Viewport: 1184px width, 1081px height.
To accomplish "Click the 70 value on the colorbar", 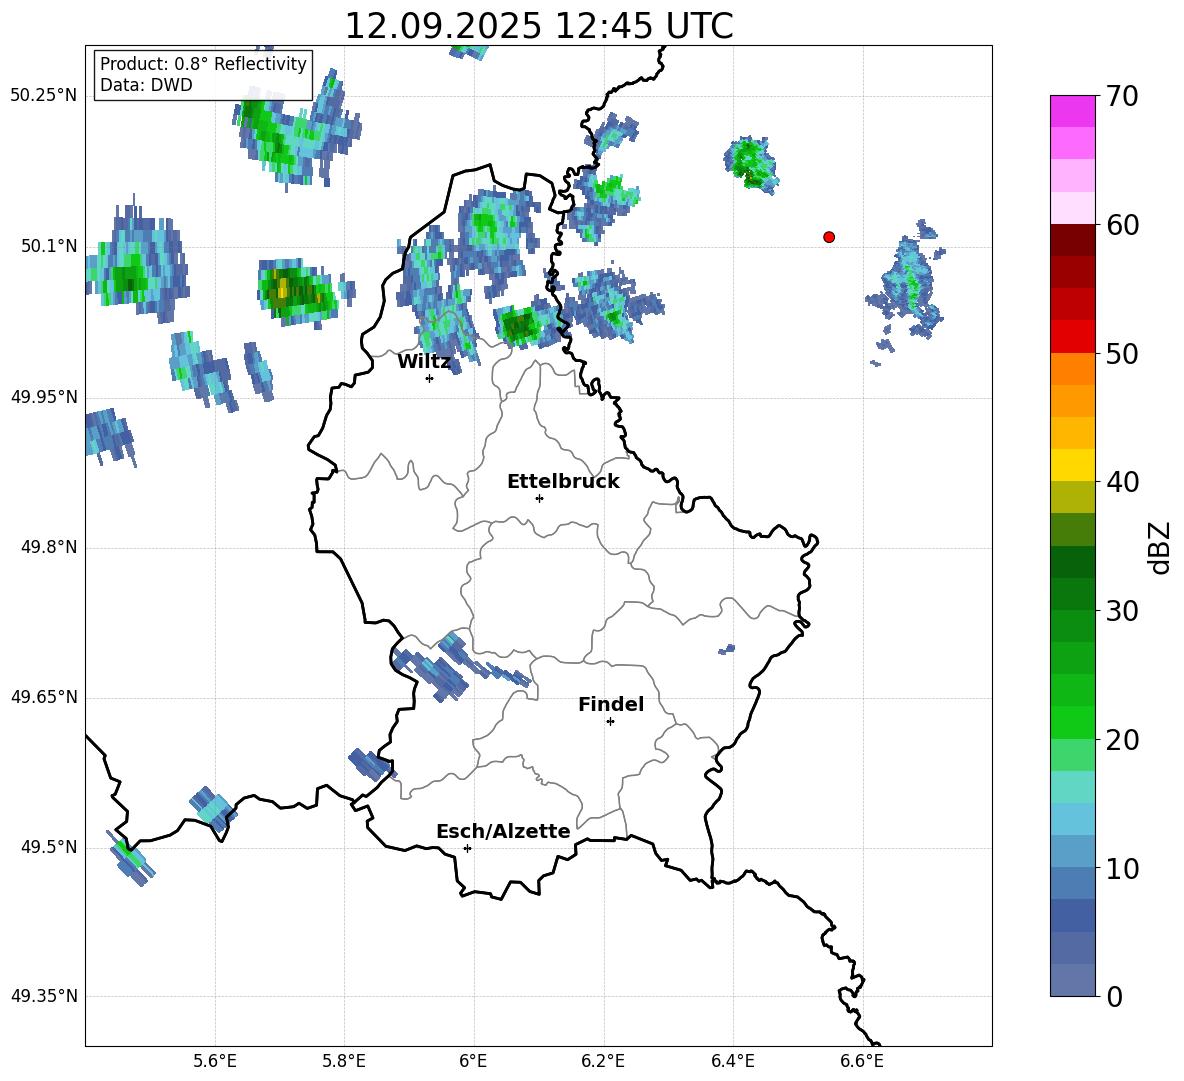I will pos(1122,97).
